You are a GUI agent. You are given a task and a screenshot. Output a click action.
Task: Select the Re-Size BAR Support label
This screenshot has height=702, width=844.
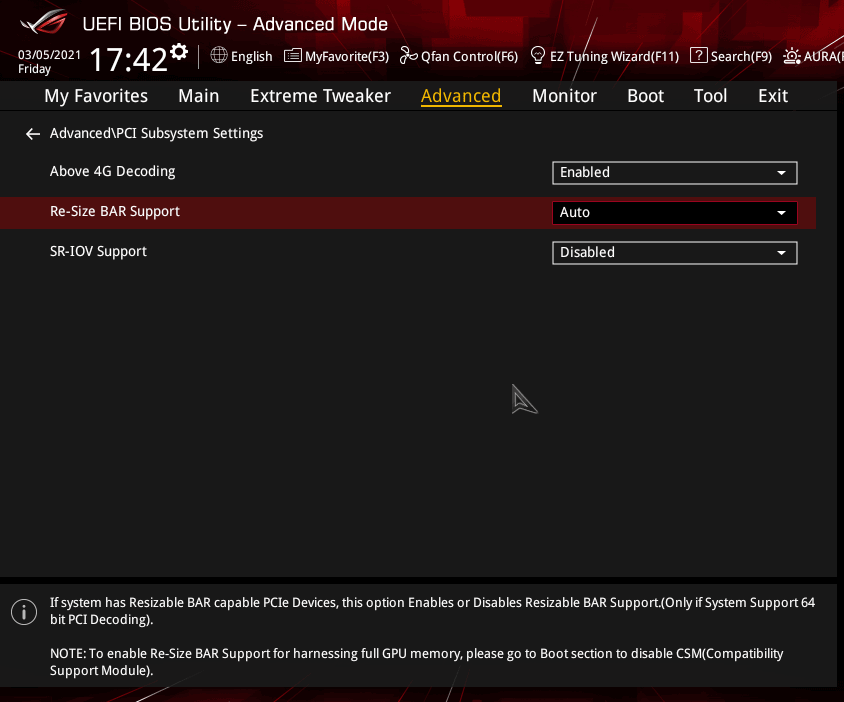[x=115, y=212]
